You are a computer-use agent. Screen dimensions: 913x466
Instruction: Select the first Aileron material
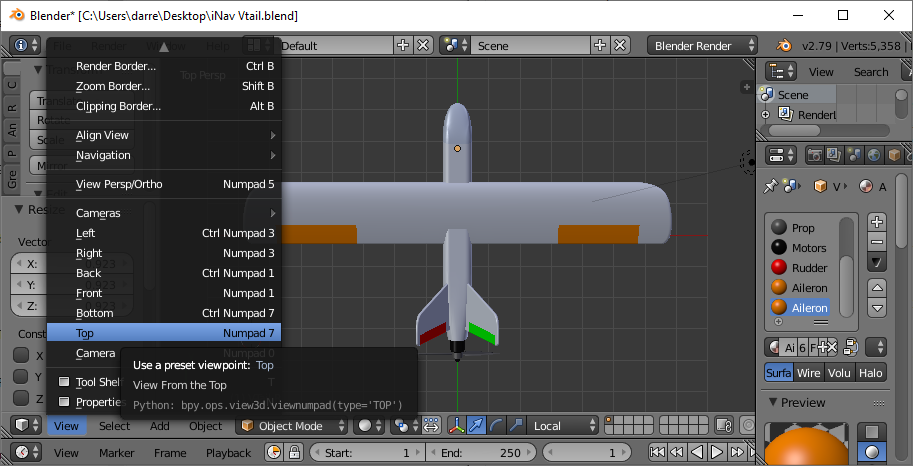point(801,288)
